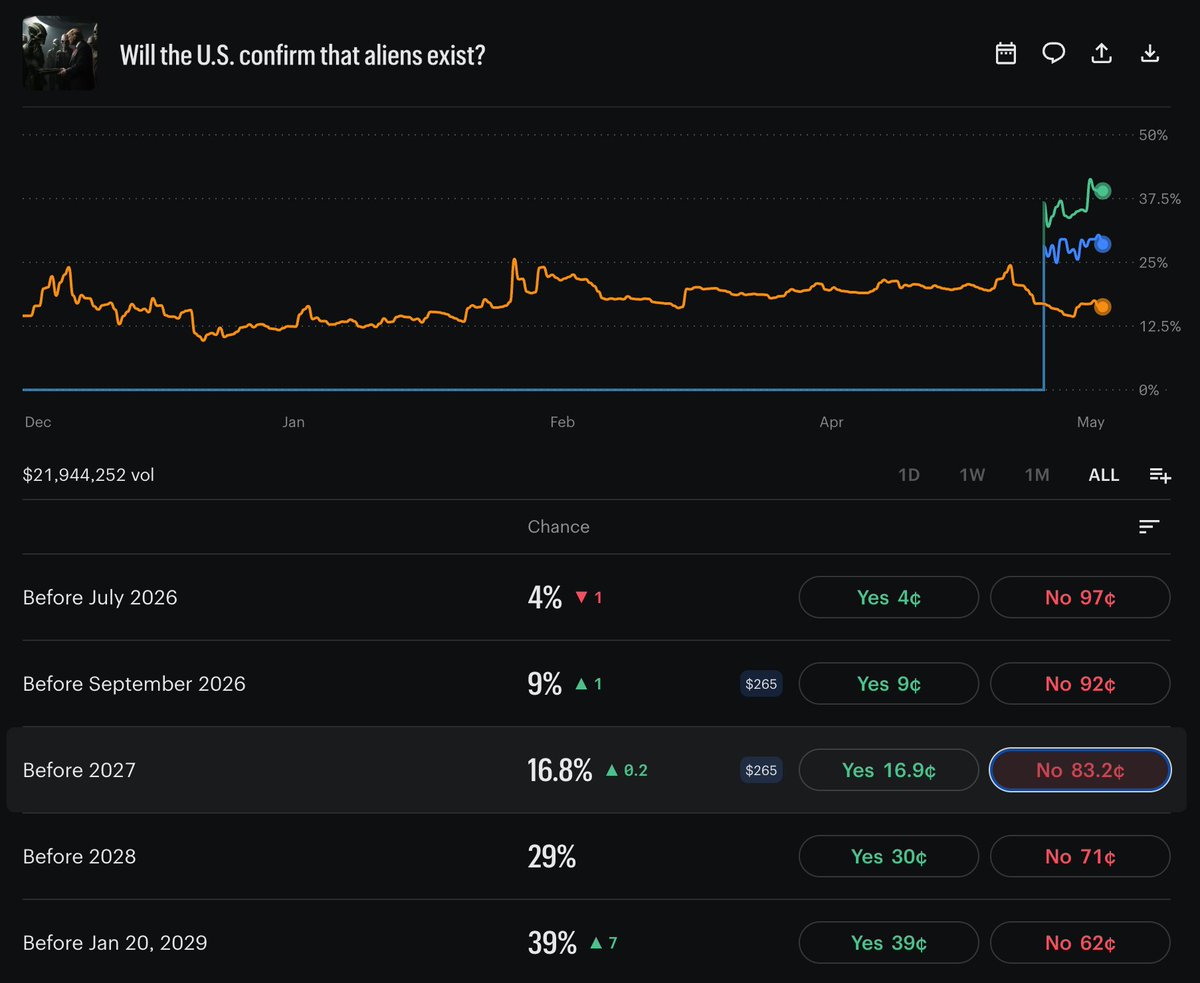Open the calendar icon in the header
Image resolution: width=1200 pixels, height=983 pixels.
[x=1006, y=54]
